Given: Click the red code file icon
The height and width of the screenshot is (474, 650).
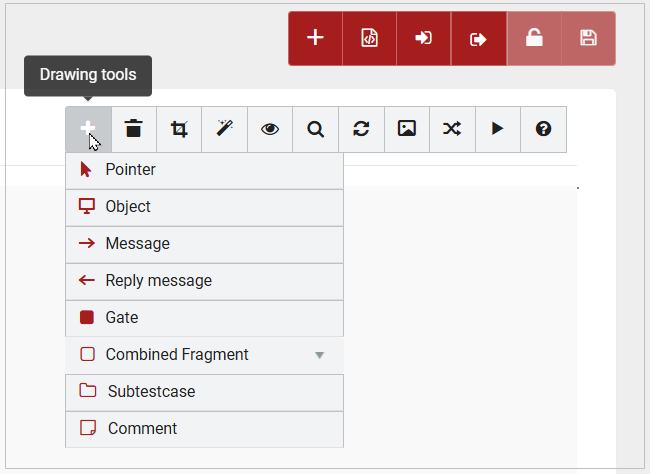Looking at the screenshot, I should 369,39.
